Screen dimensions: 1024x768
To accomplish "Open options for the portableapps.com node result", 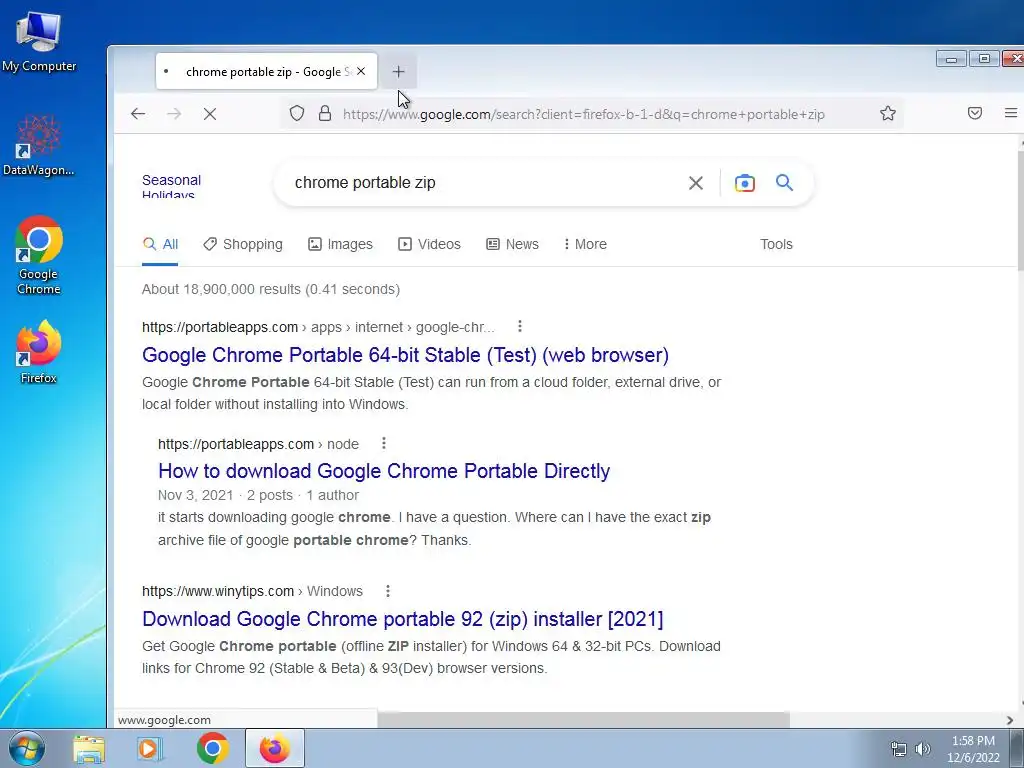I will pyautogui.click(x=383, y=443).
